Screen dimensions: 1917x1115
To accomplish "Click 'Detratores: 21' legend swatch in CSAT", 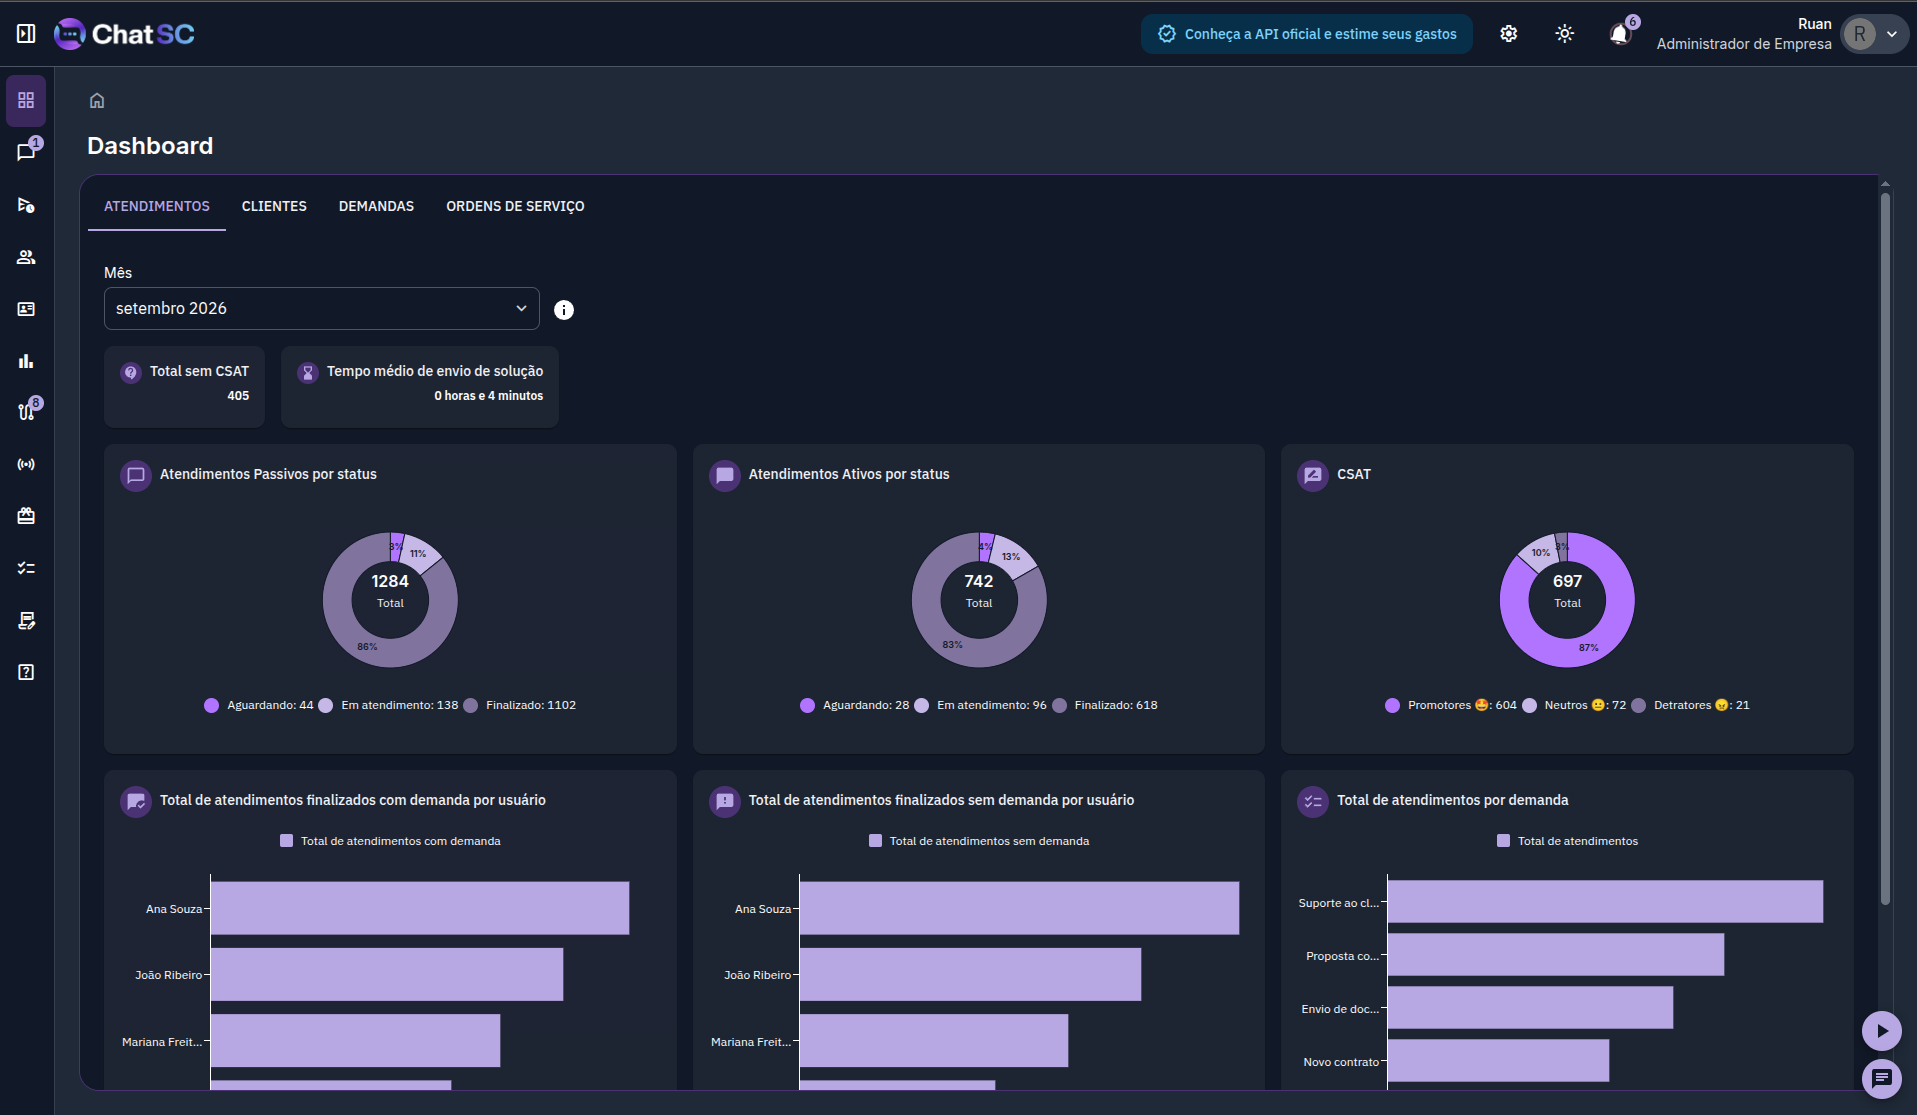I will [1638, 705].
